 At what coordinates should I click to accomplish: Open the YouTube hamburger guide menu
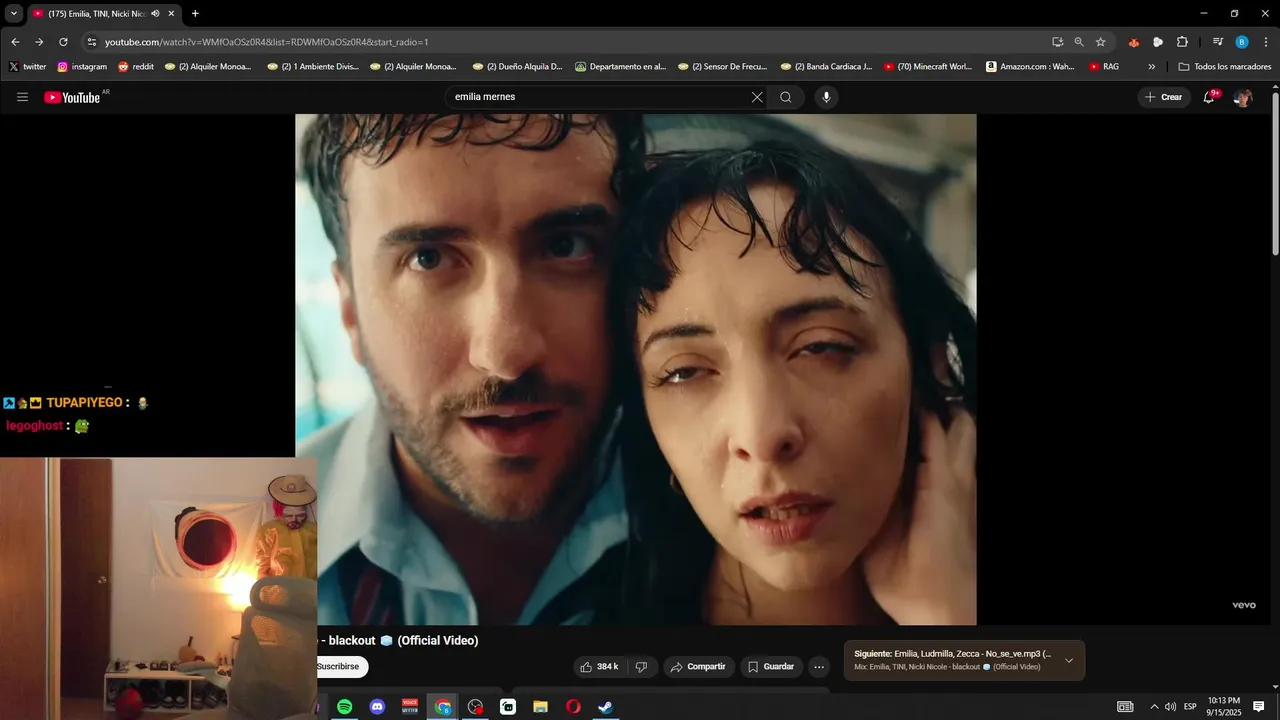(x=22, y=97)
